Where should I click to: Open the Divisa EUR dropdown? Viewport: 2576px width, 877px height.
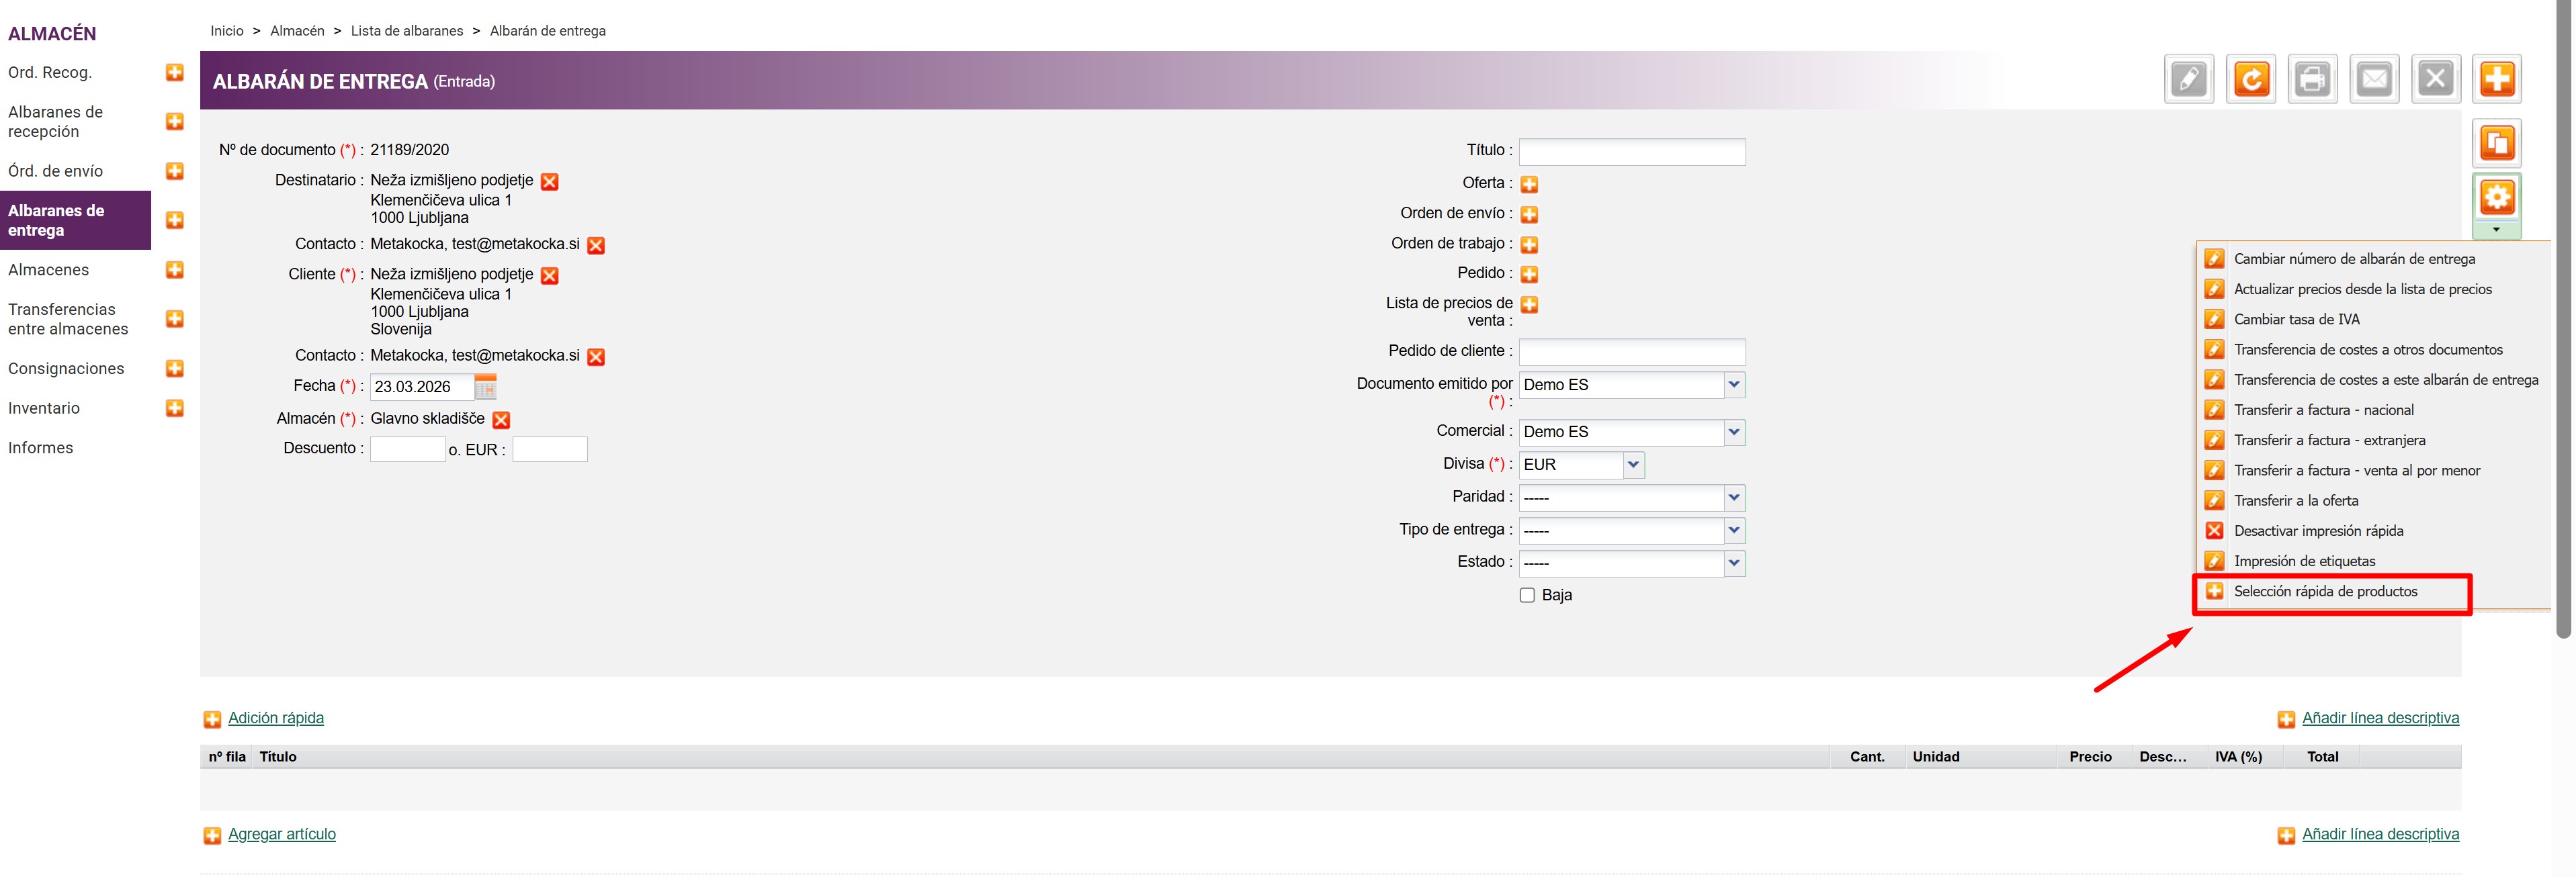1632,465
